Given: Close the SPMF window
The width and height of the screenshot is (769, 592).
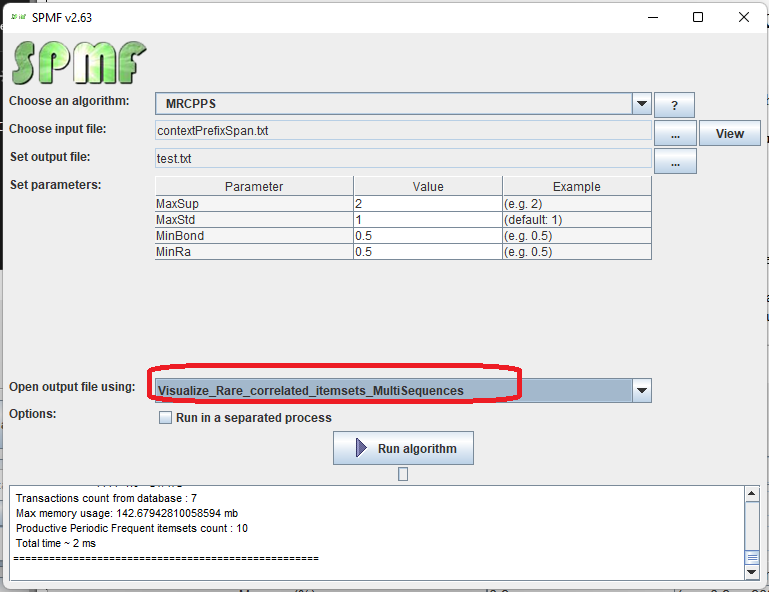Looking at the screenshot, I should (x=744, y=17).
